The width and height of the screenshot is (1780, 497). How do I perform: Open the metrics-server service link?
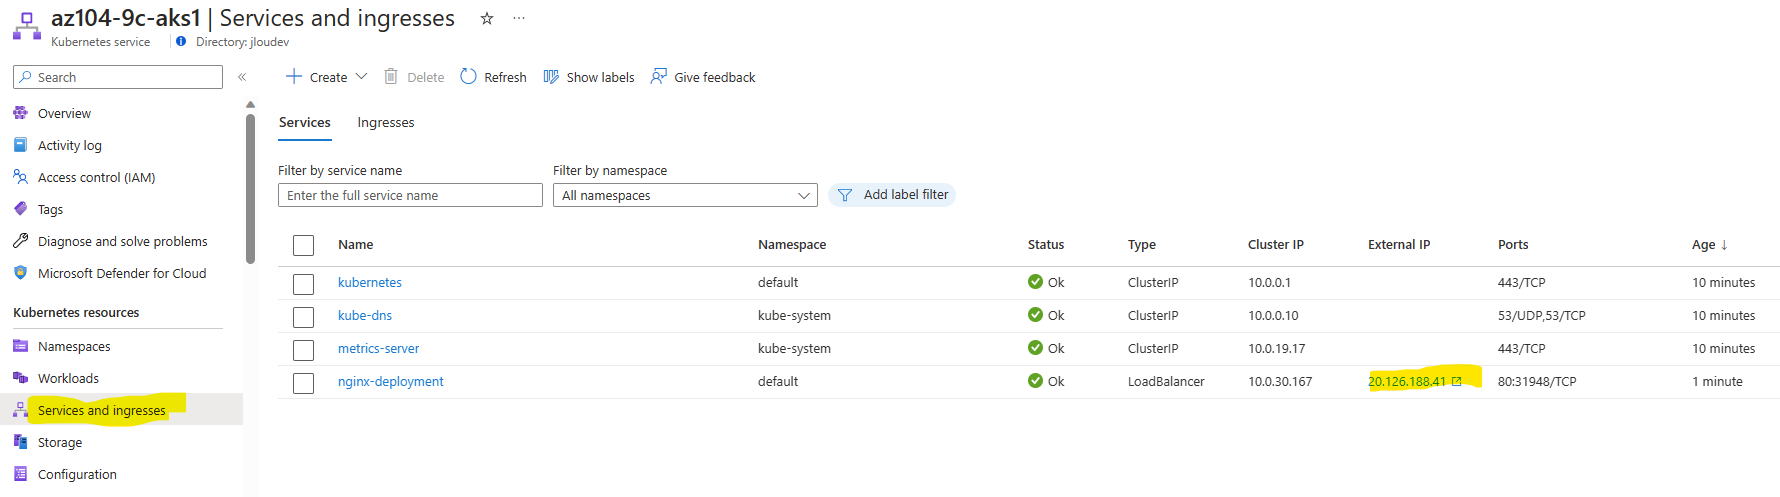point(378,348)
